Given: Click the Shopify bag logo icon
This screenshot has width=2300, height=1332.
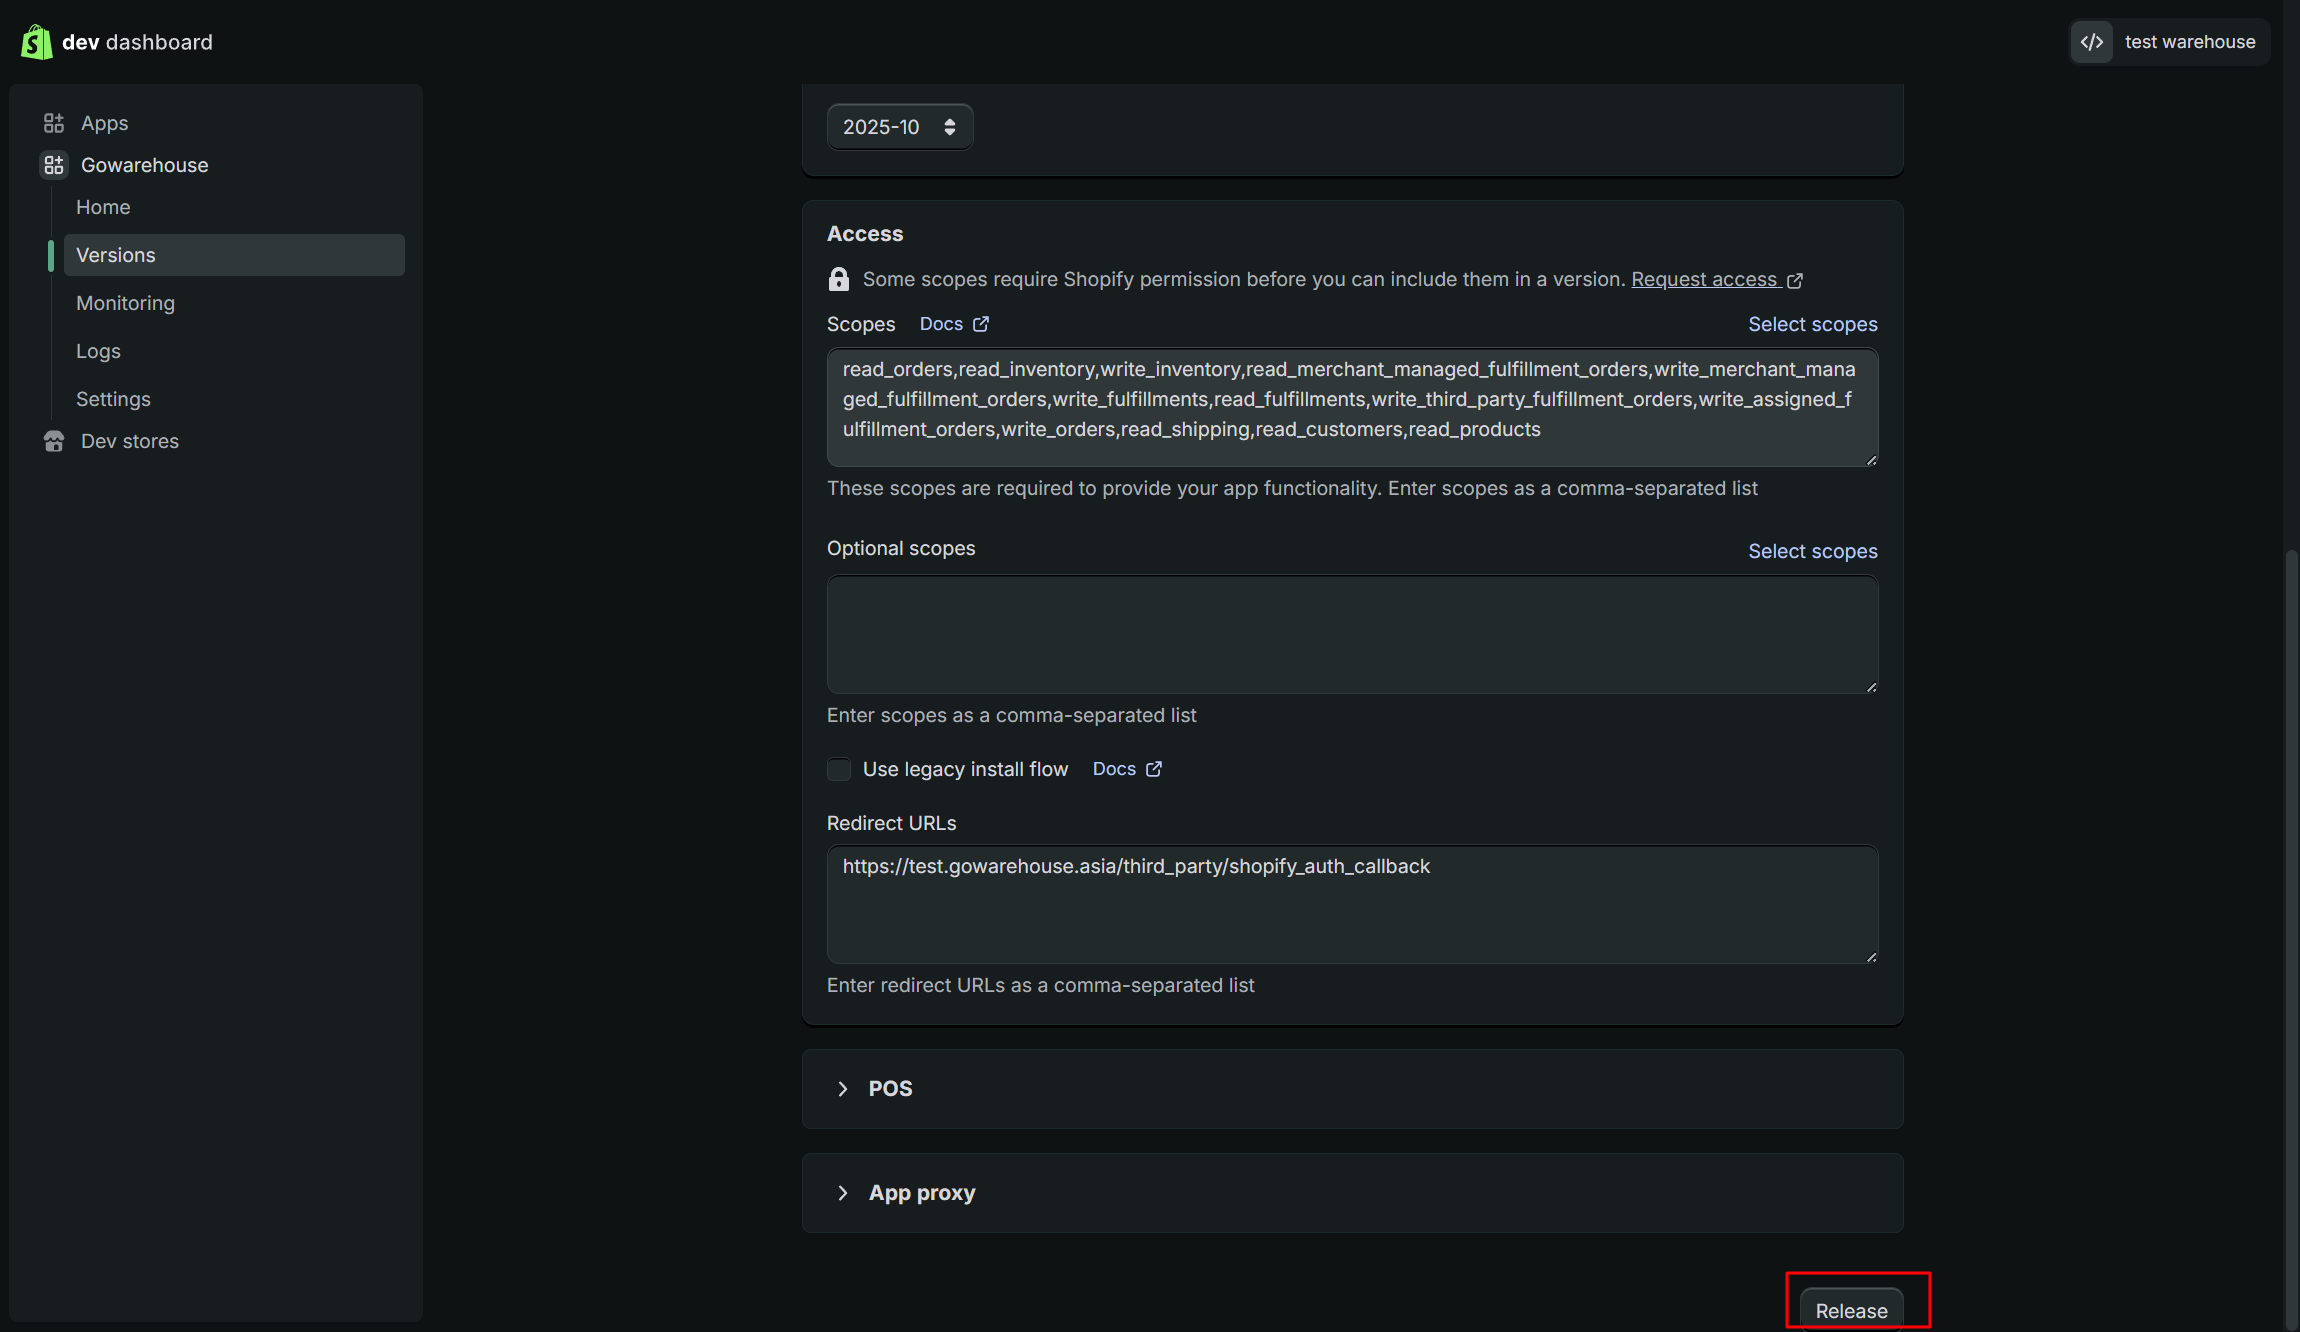Looking at the screenshot, I should [x=36, y=42].
